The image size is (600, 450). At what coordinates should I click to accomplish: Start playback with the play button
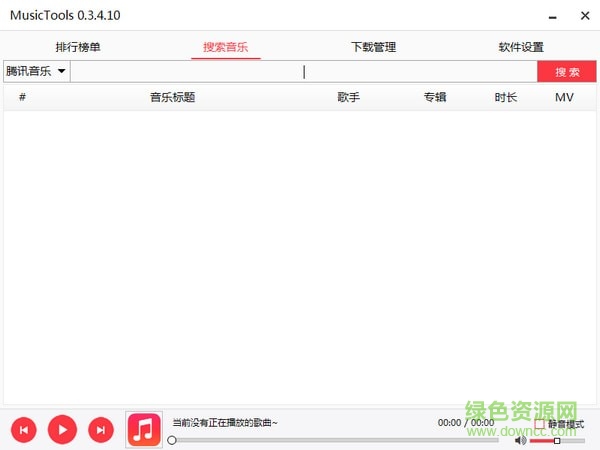(x=62, y=430)
